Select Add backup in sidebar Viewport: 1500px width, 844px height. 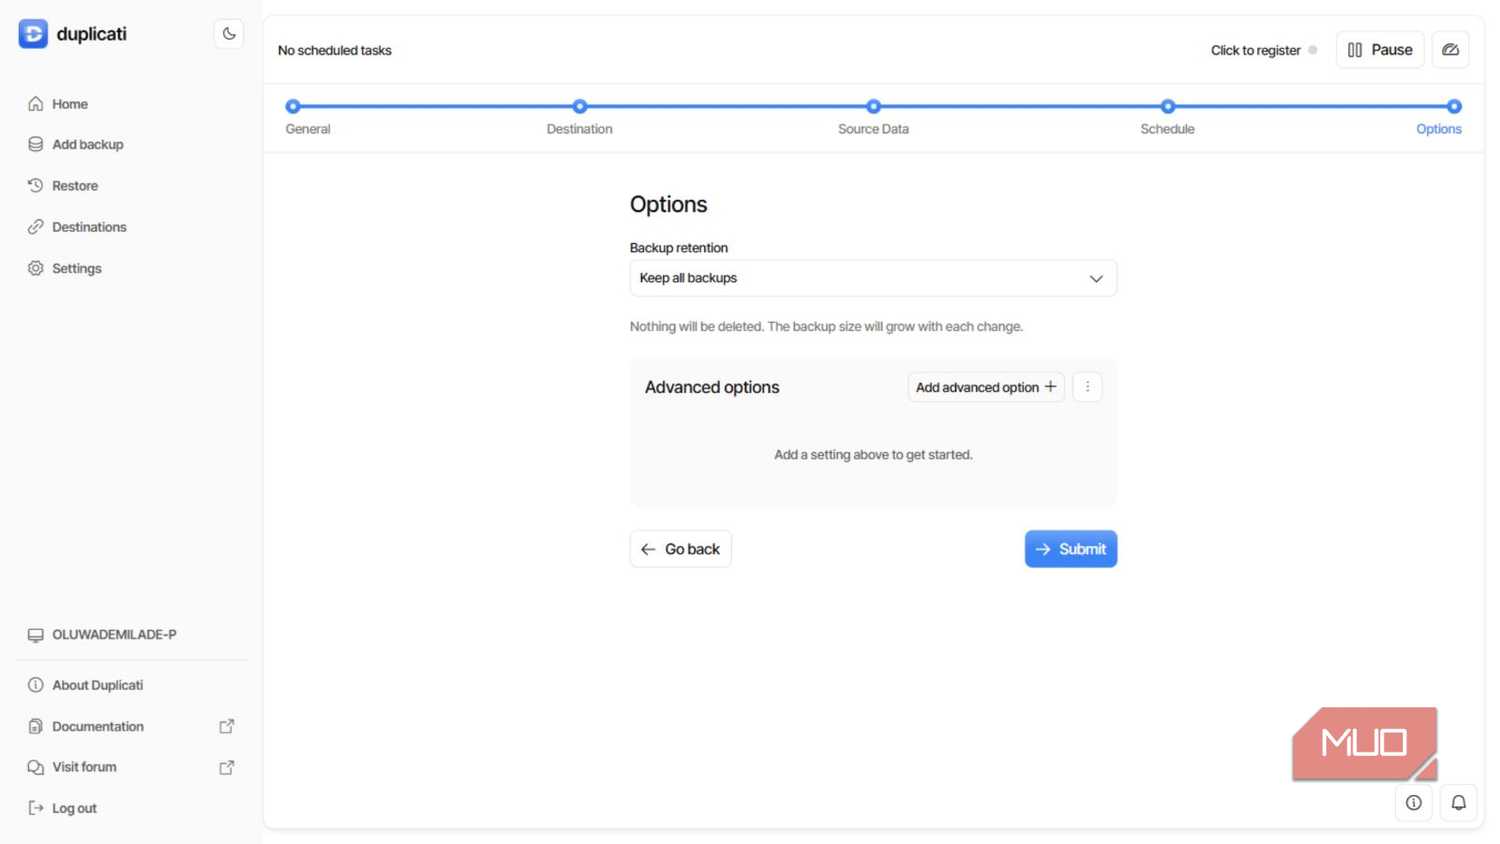88,145
